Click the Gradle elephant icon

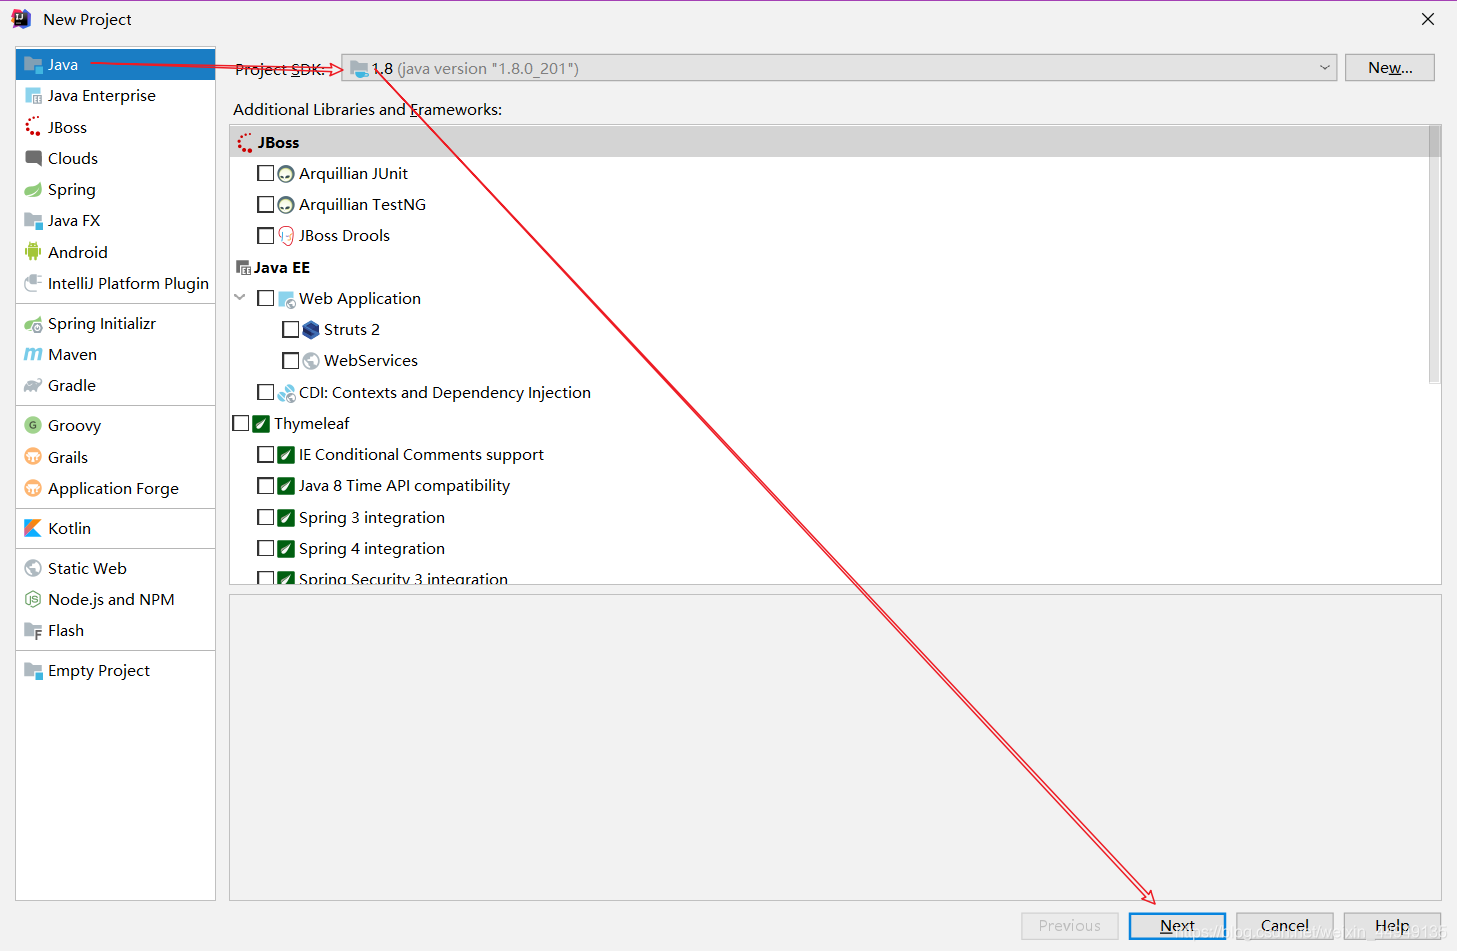click(x=33, y=385)
